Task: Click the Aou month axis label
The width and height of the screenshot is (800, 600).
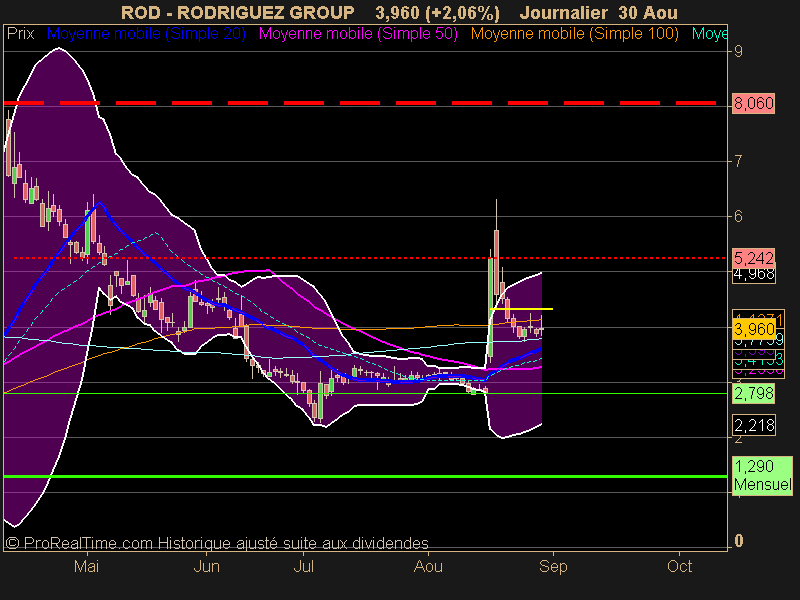Action: [428, 566]
